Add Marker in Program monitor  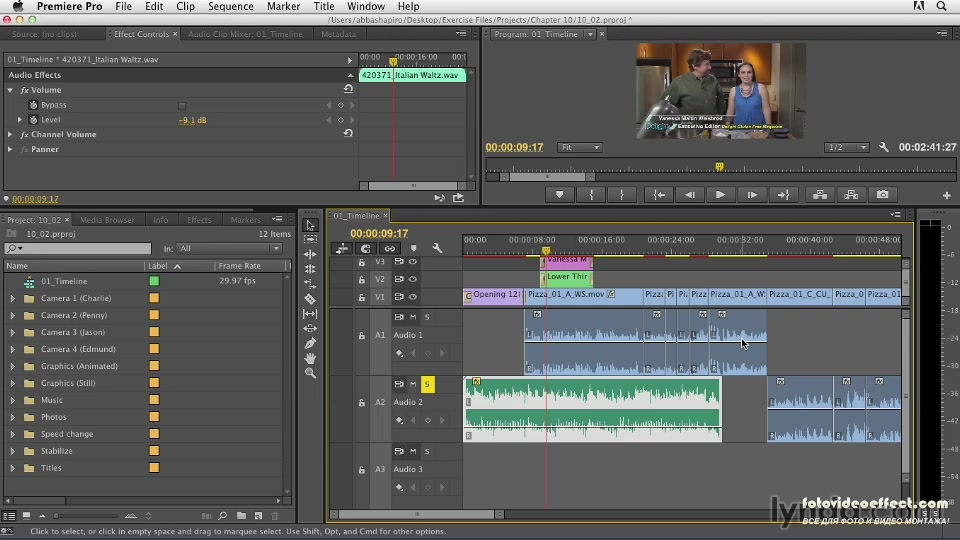(x=559, y=195)
